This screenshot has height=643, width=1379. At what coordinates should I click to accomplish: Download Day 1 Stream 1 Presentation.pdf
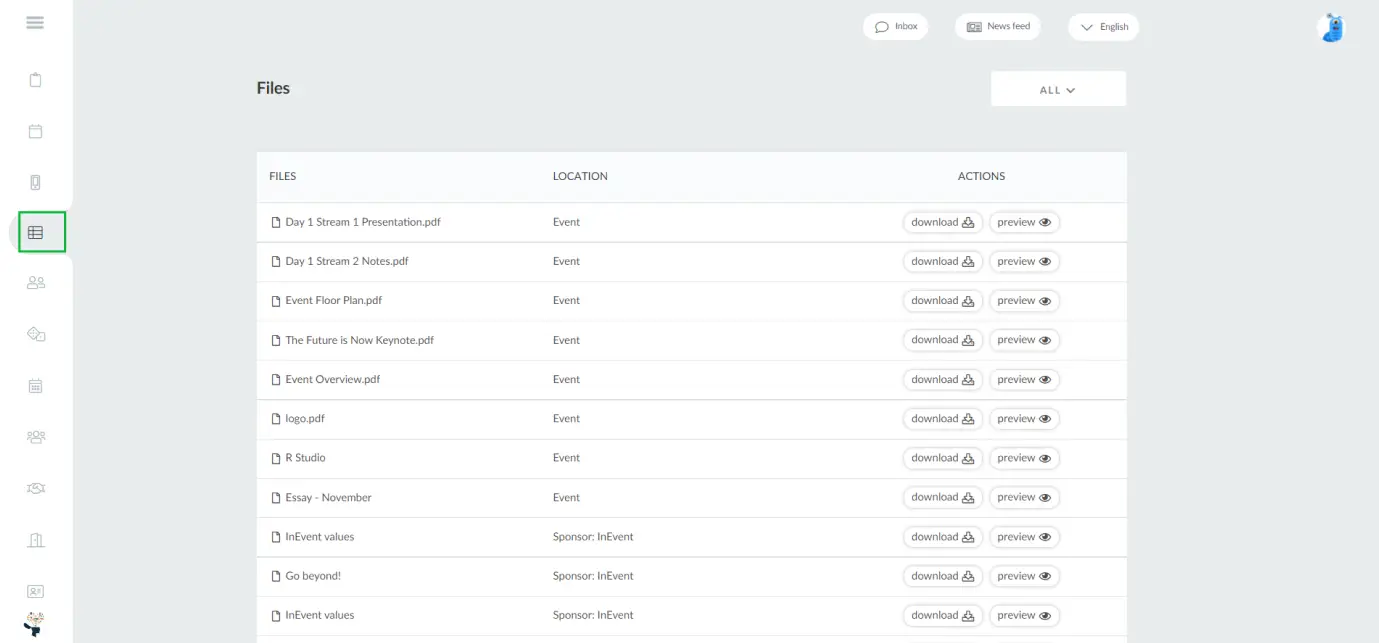click(943, 222)
